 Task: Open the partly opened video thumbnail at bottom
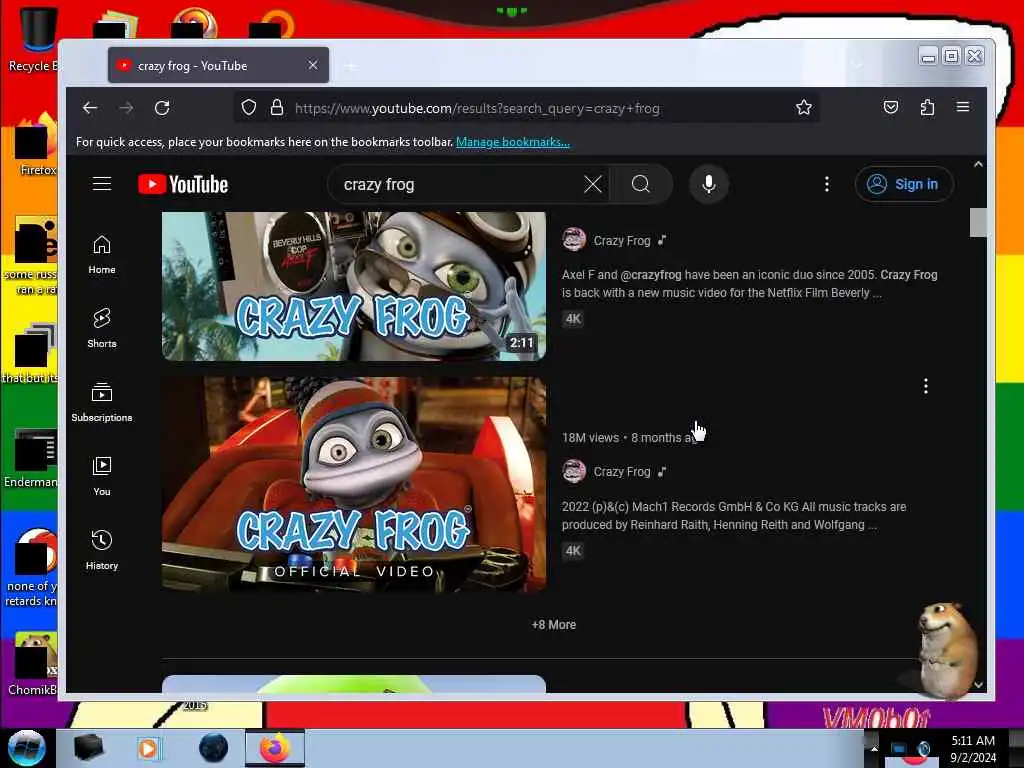click(354, 683)
